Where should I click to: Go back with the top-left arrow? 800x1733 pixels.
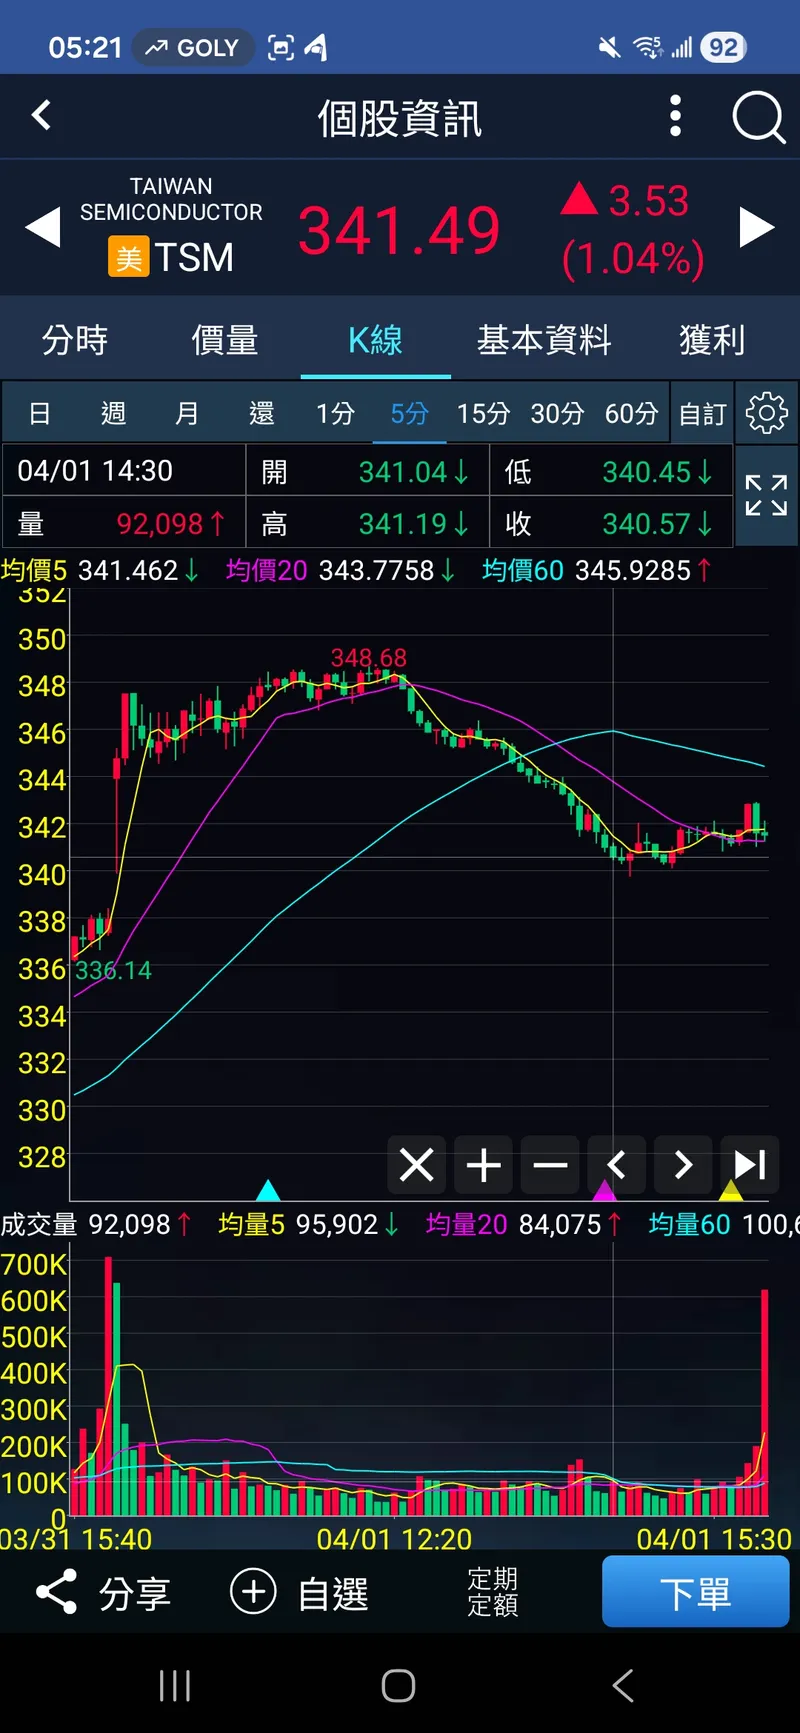(x=41, y=116)
